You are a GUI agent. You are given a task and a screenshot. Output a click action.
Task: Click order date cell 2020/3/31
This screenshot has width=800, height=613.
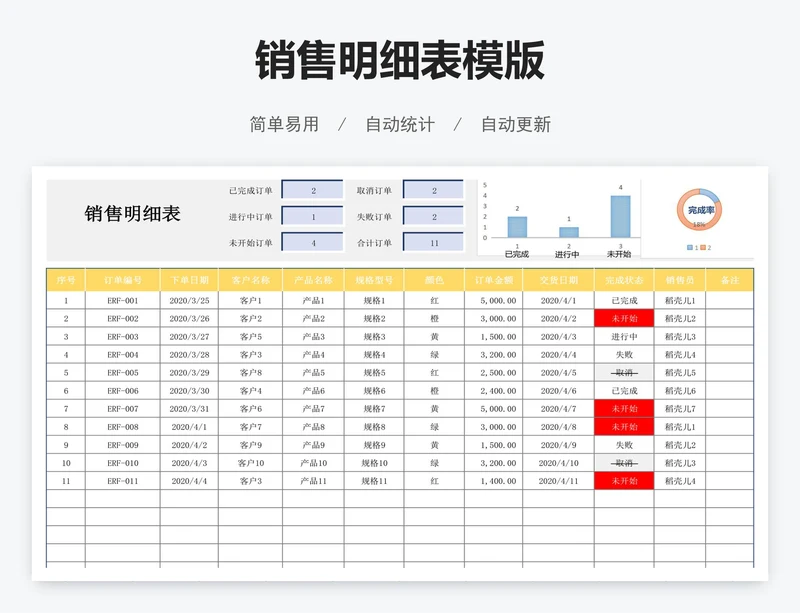(x=189, y=409)
